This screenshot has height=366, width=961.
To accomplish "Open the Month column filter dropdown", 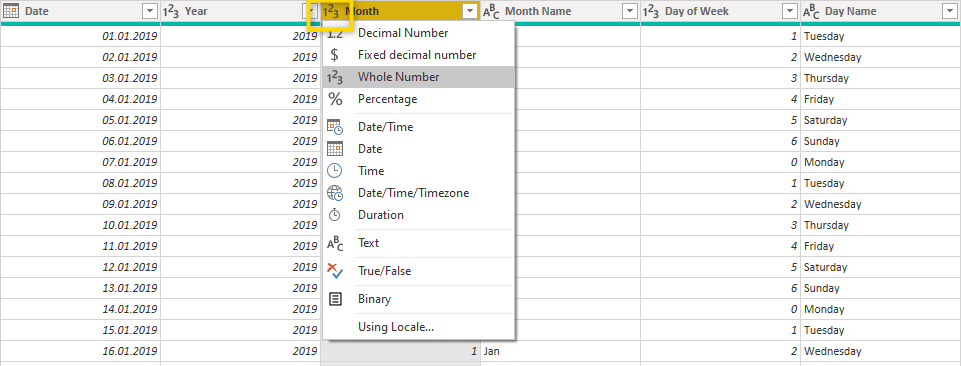I will [470, 11].
